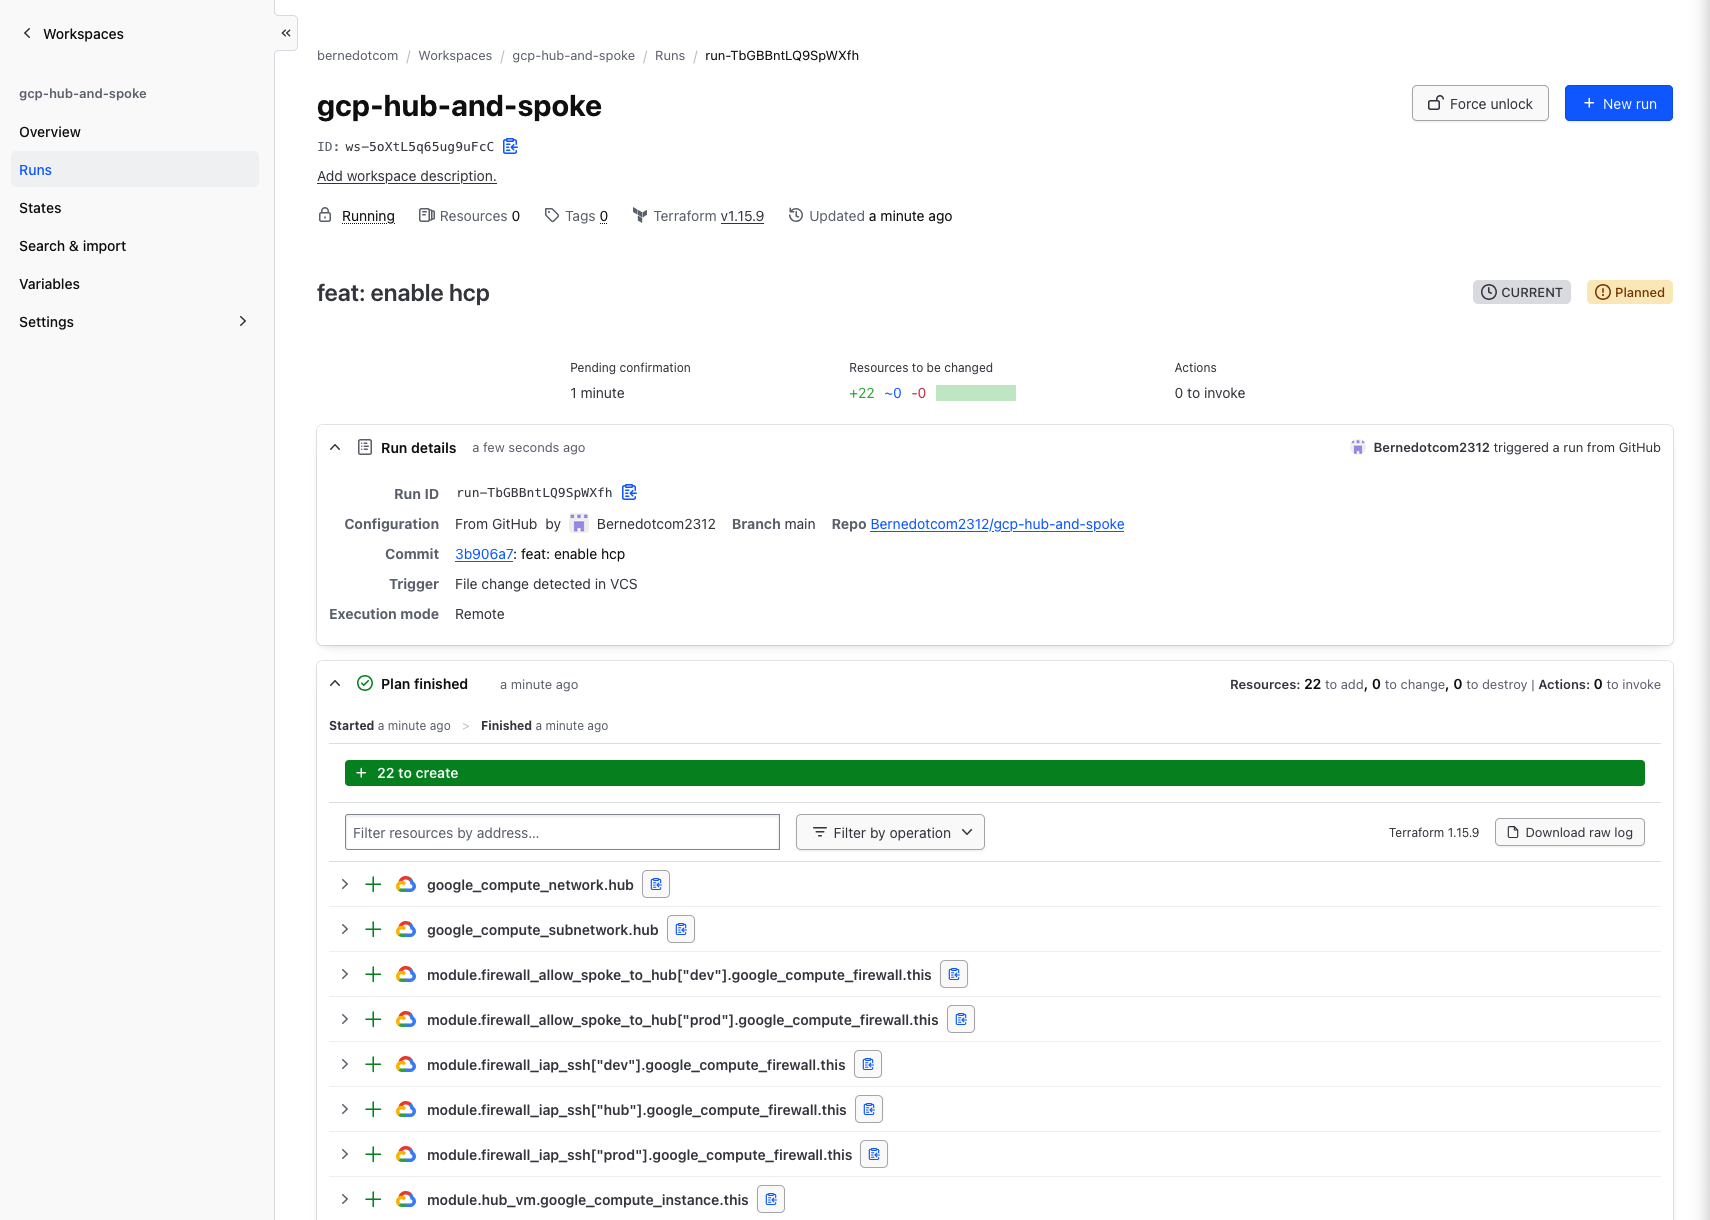Click the resources-to-be-changed green bar

976,393
